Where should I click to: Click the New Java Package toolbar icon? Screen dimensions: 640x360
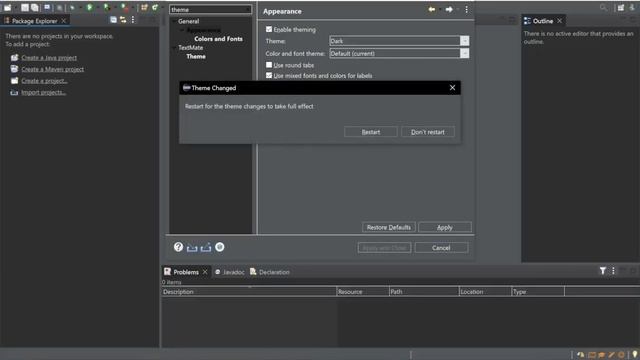pyautogui.click(x=144, y=7)
